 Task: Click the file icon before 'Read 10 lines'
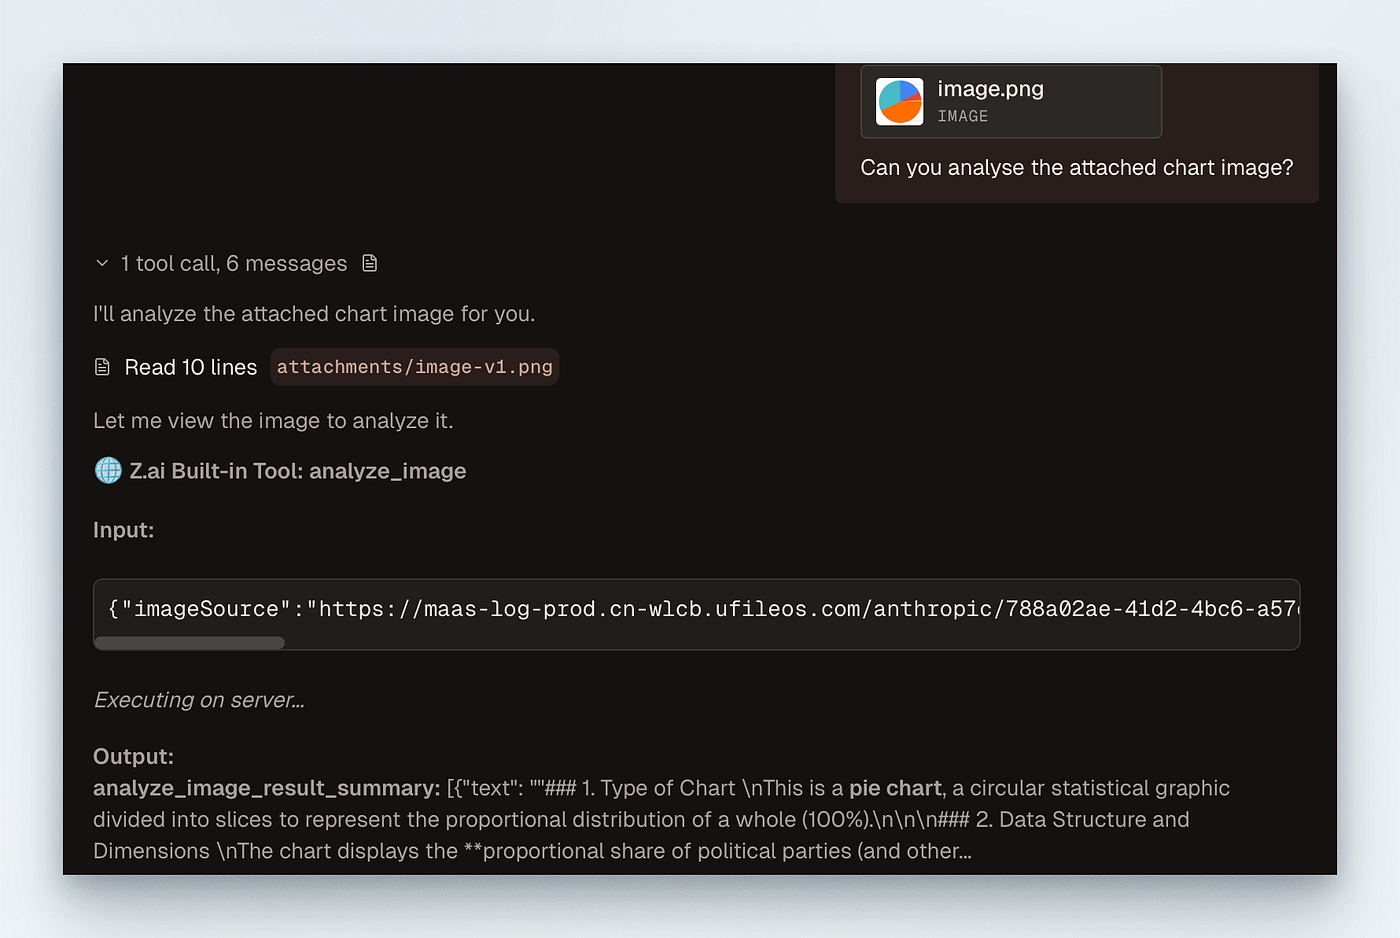pyautogui.click(x=102, y=367)
